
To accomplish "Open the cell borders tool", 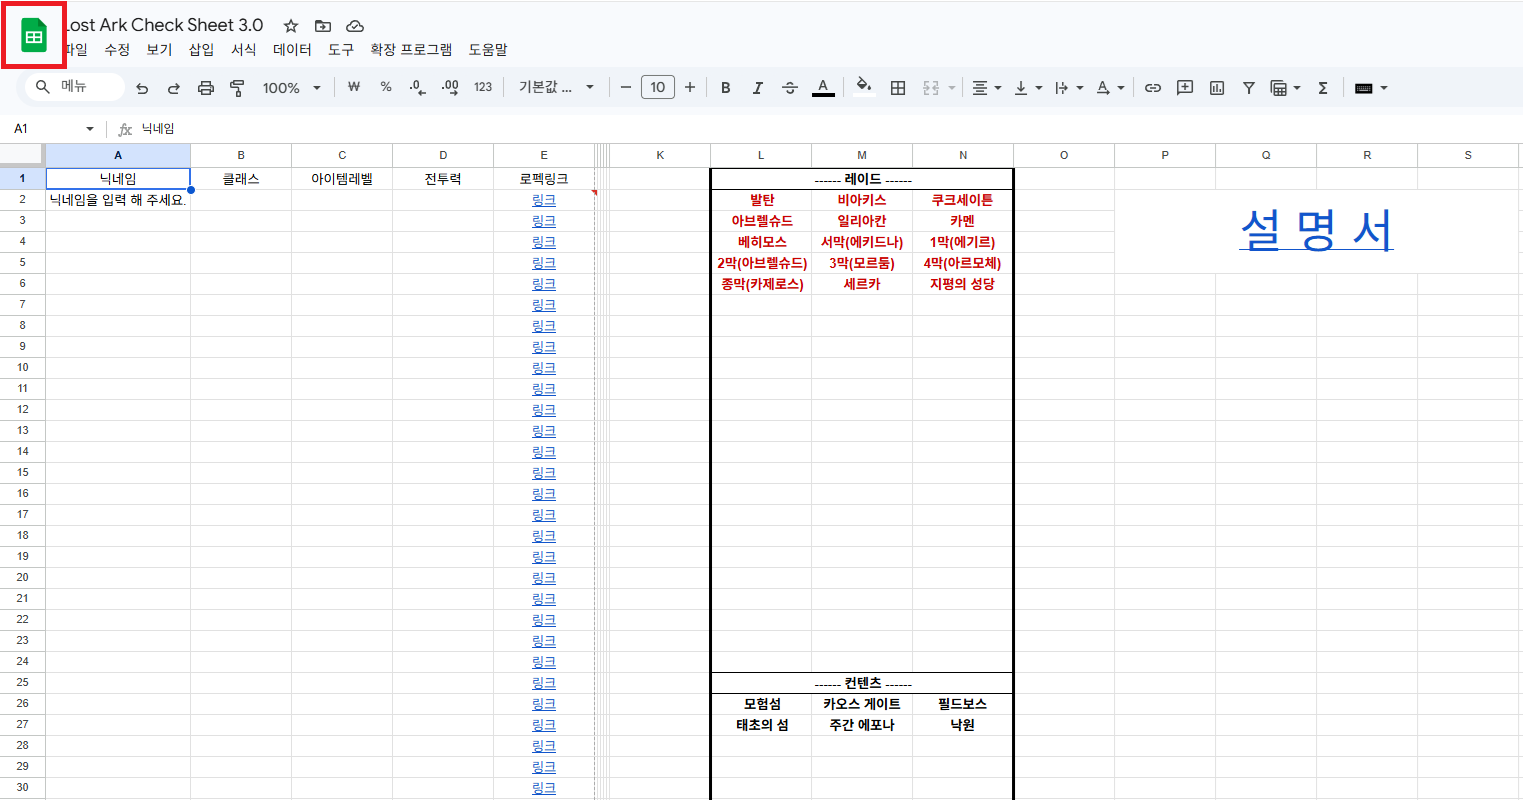I will click(x=898, y=88).
